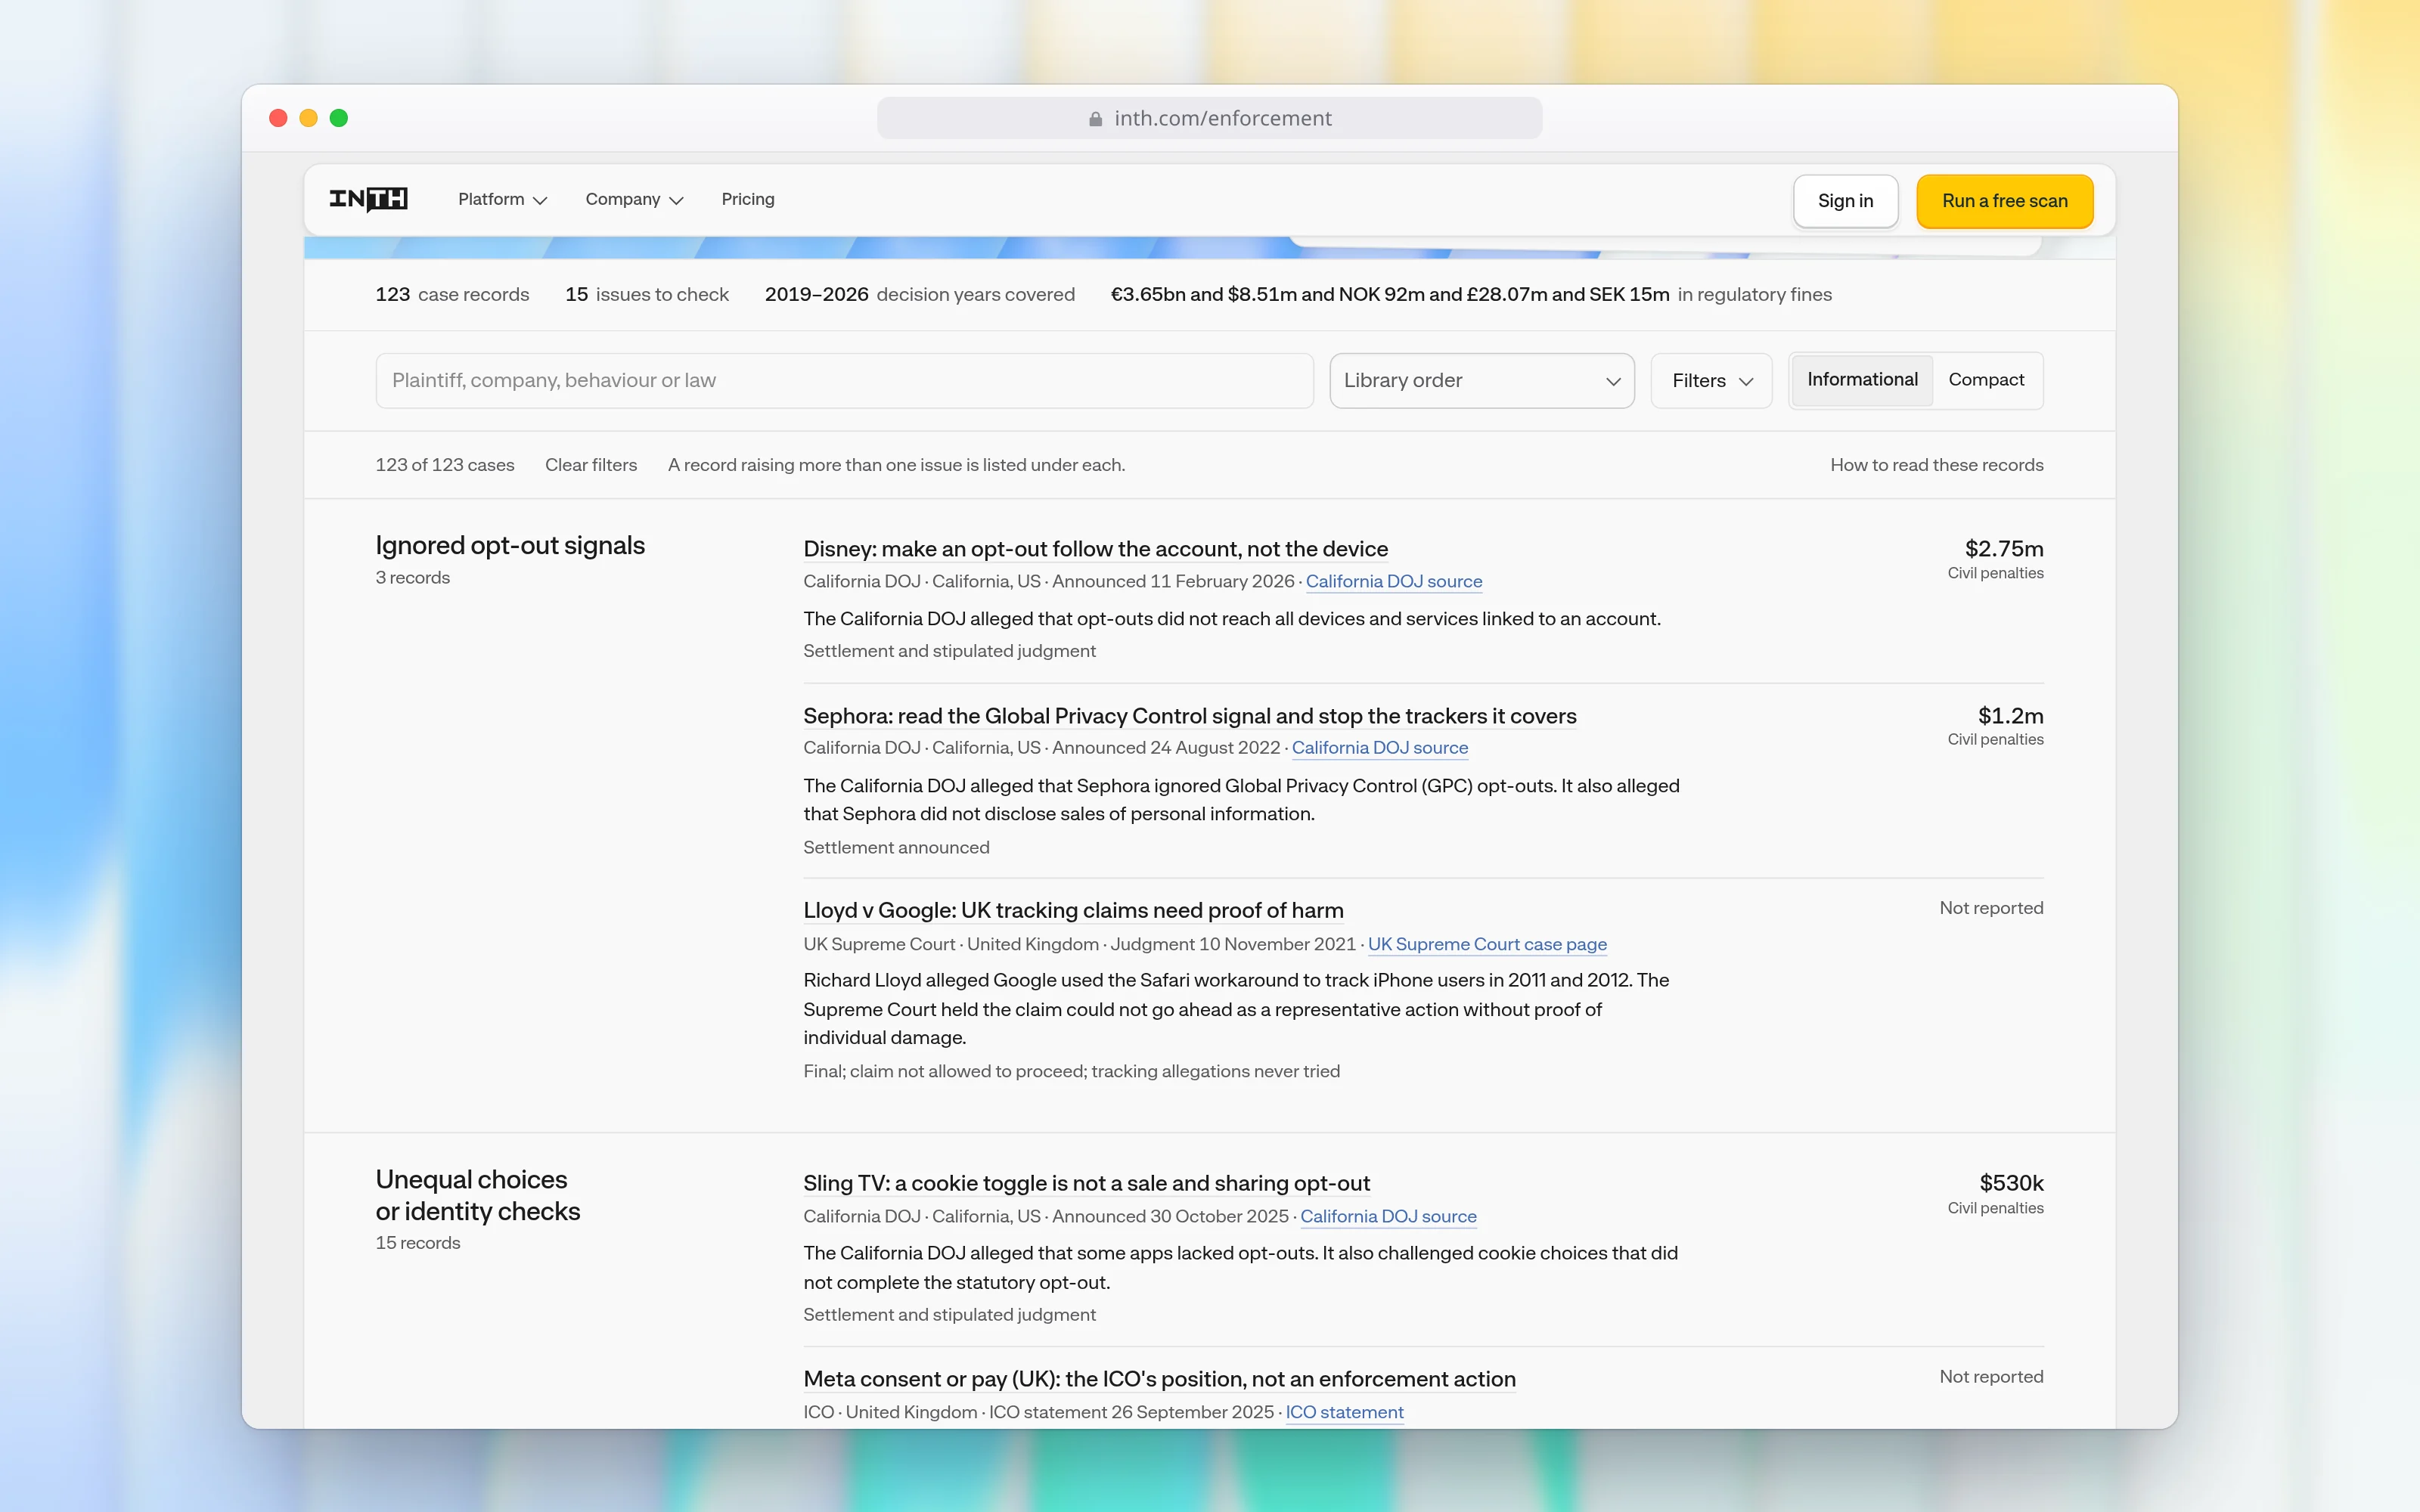This screenshot has width=2420, height=1512.
Task: Click the inth.com/enforcement address bar
Action: (1209, 119)
